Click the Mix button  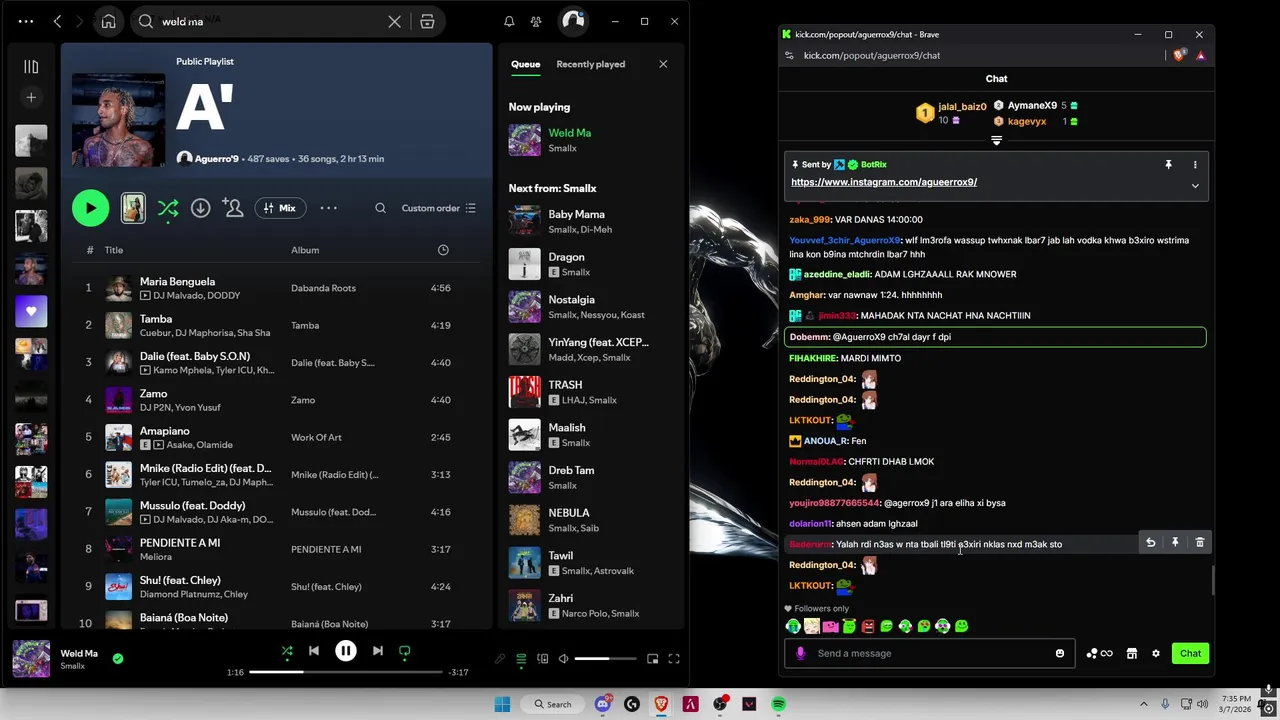[280, 208]
